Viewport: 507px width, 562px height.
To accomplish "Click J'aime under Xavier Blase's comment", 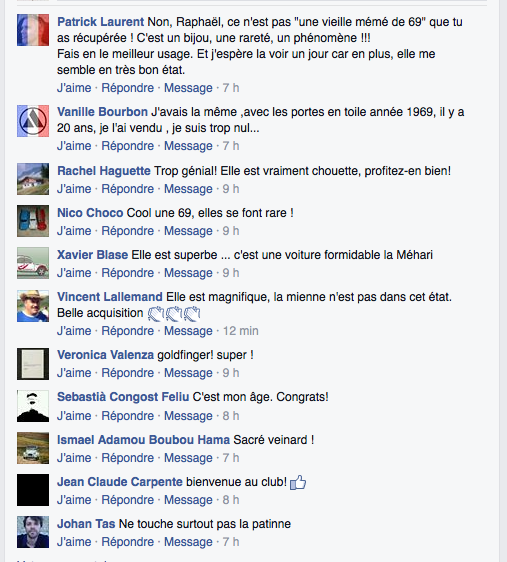I will [x=74, y=273].
